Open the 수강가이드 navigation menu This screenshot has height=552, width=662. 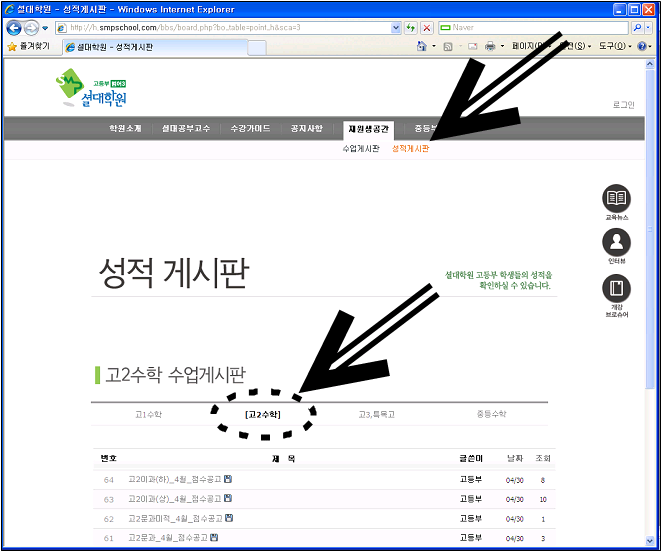pos(250,128)
